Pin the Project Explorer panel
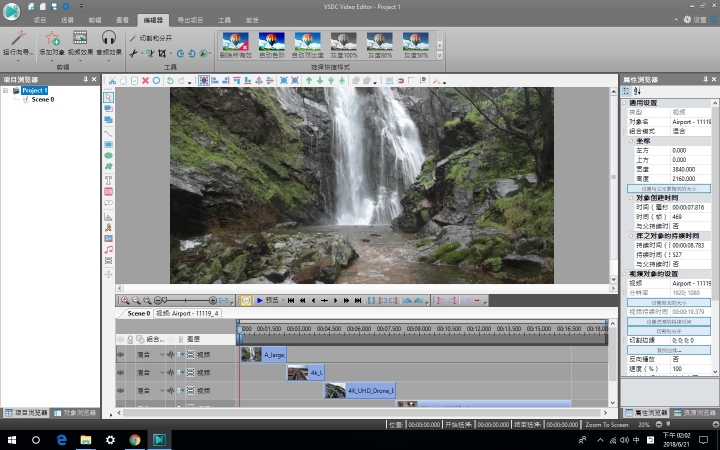The height and width of the screenshot is (450, 720). point(85,79)
